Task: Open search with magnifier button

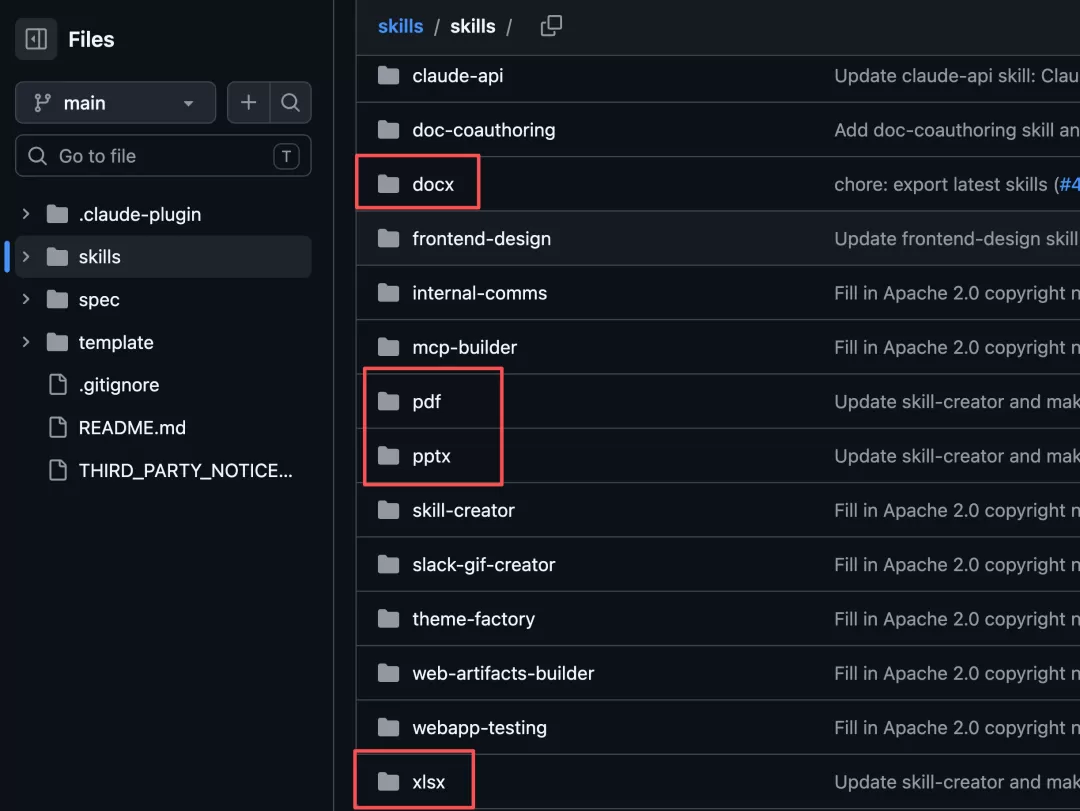Action: (291, 103)
